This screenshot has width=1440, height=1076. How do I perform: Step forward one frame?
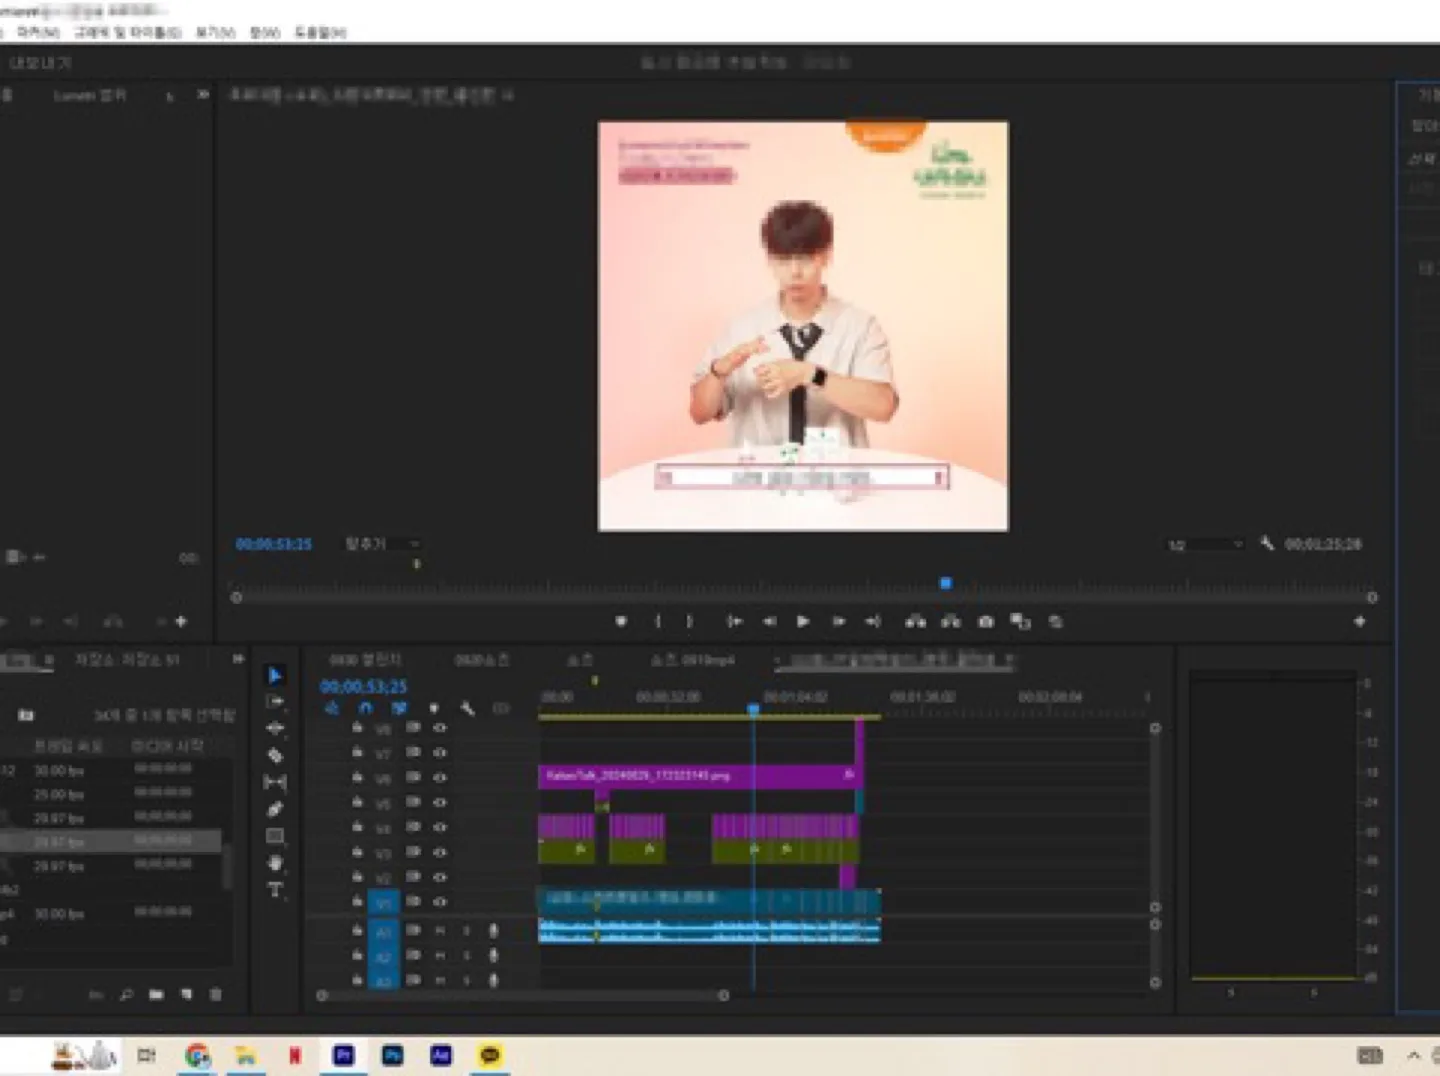pyautogui.click(x=838, y=621)
